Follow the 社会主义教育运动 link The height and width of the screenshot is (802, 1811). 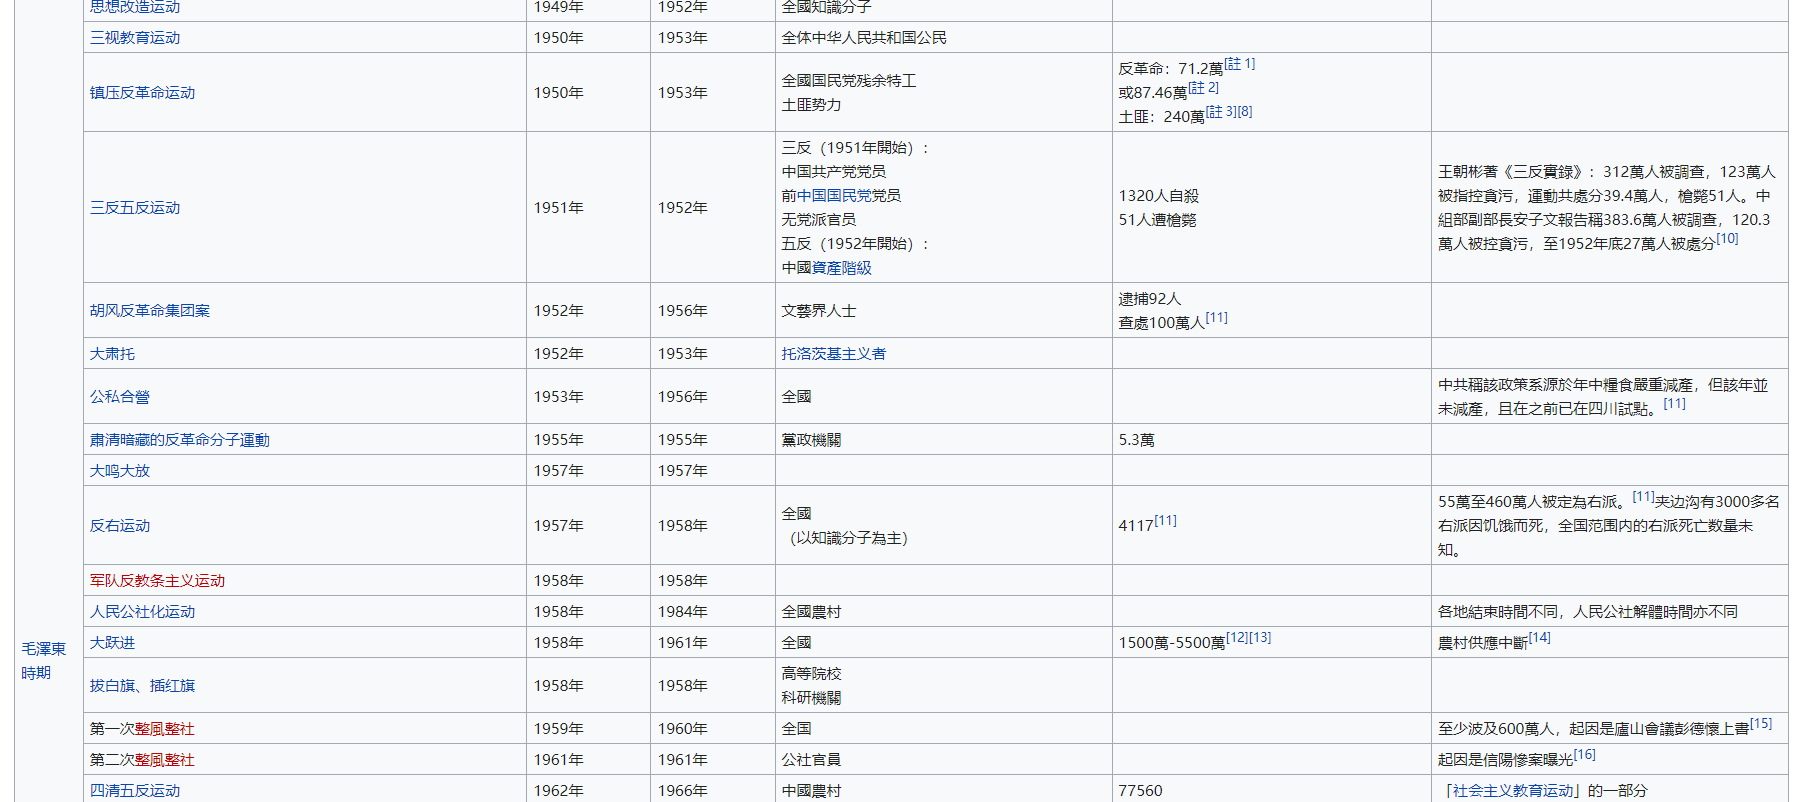[x=1513, y=791]
